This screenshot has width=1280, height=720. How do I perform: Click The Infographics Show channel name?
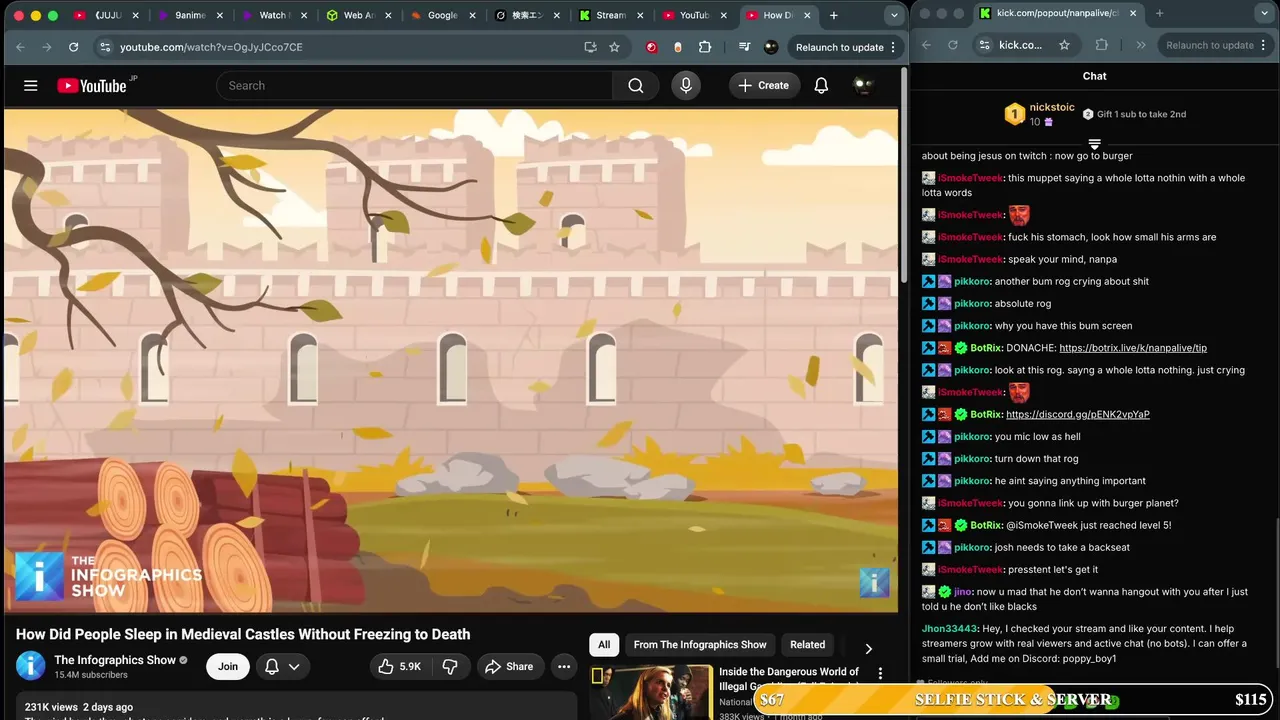(x=115, y=660)
